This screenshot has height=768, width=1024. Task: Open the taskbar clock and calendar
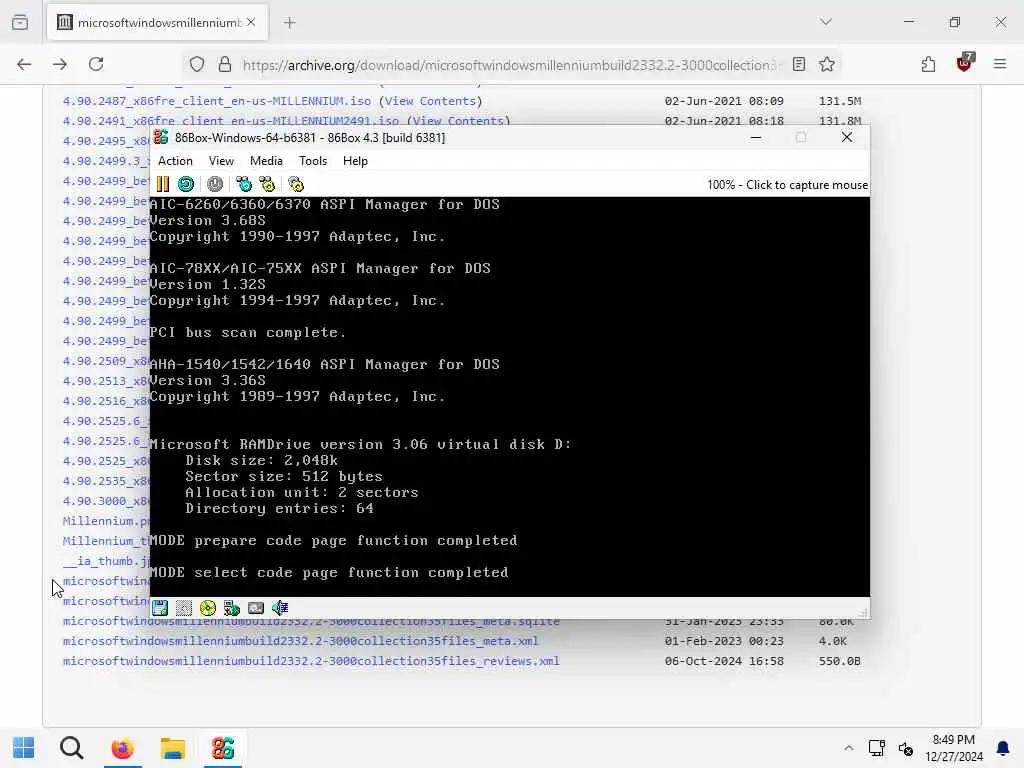[x=954, y=748]
